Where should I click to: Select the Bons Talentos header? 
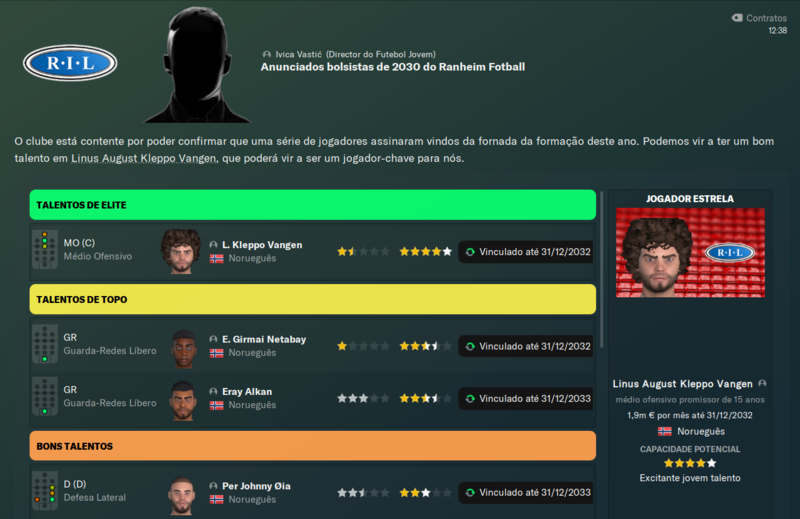(313, 446)
